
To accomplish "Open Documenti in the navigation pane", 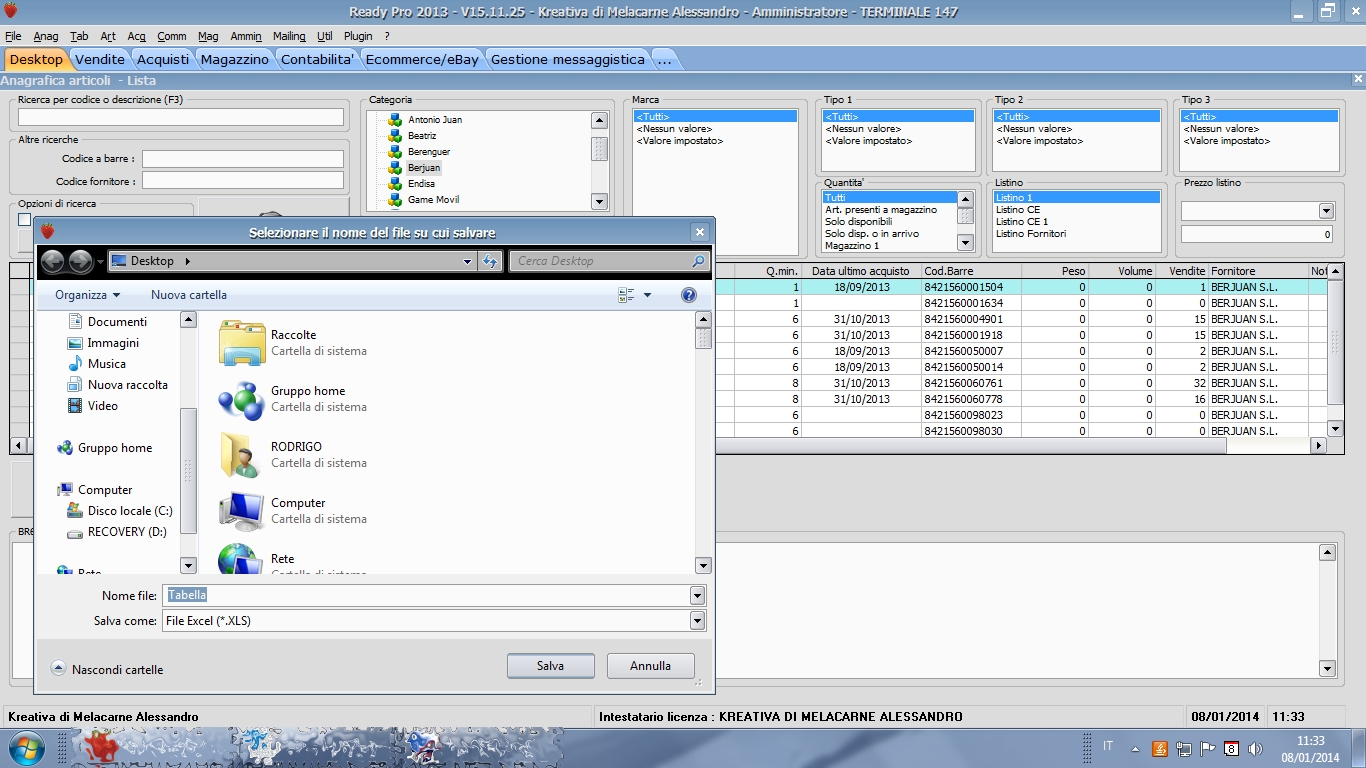I will (117, 322).
